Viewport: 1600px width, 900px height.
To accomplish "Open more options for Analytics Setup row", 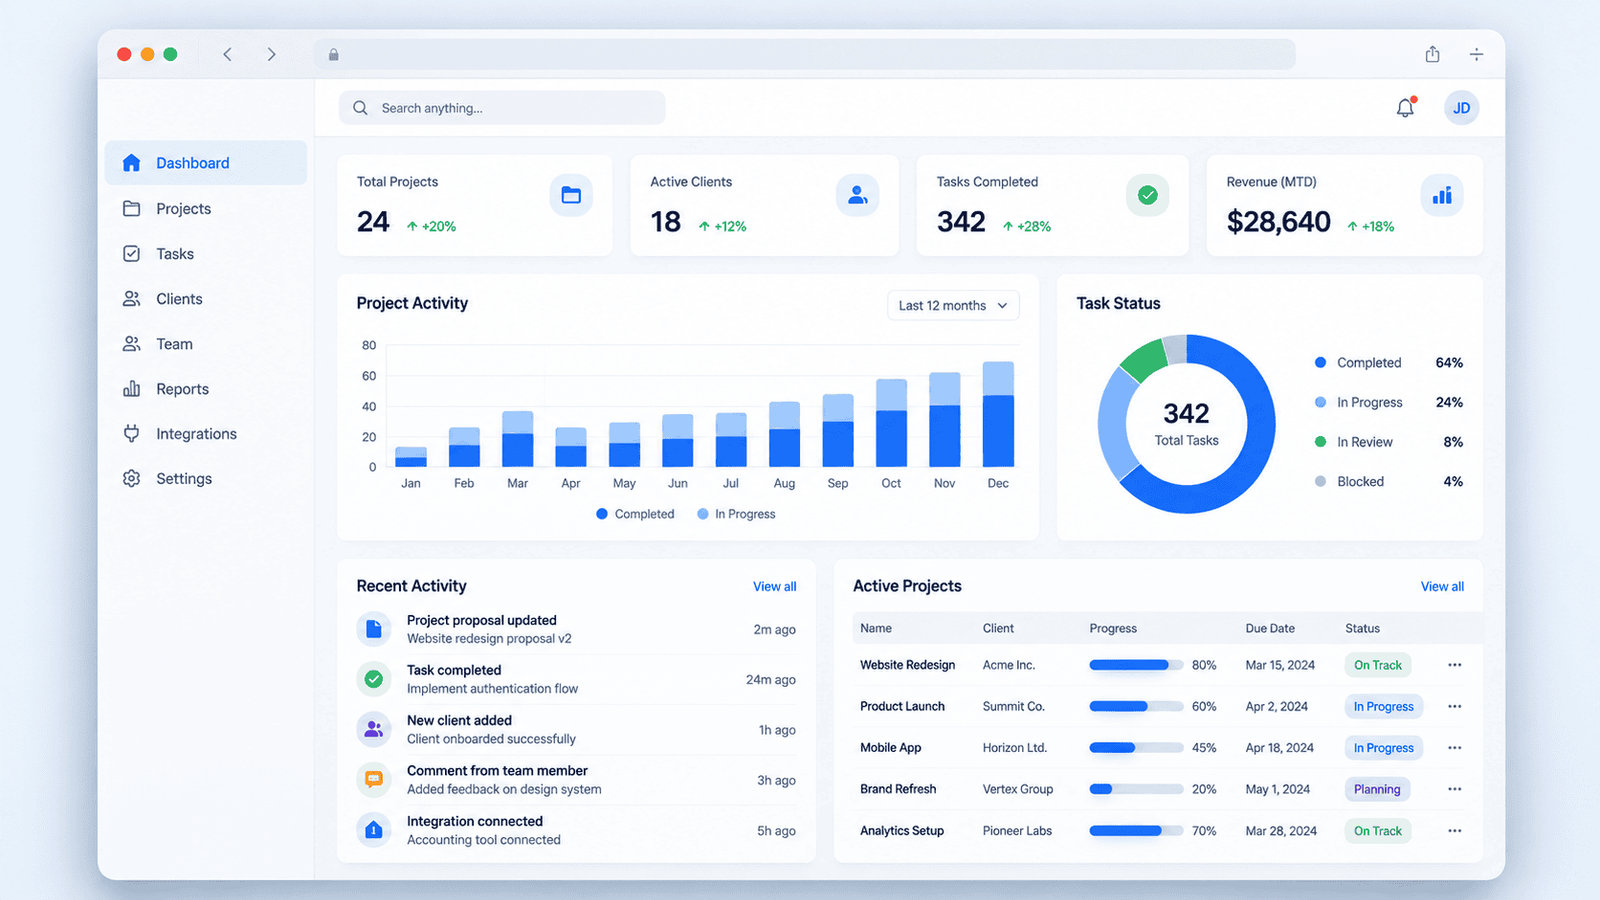I will [x=1454, y=831].
